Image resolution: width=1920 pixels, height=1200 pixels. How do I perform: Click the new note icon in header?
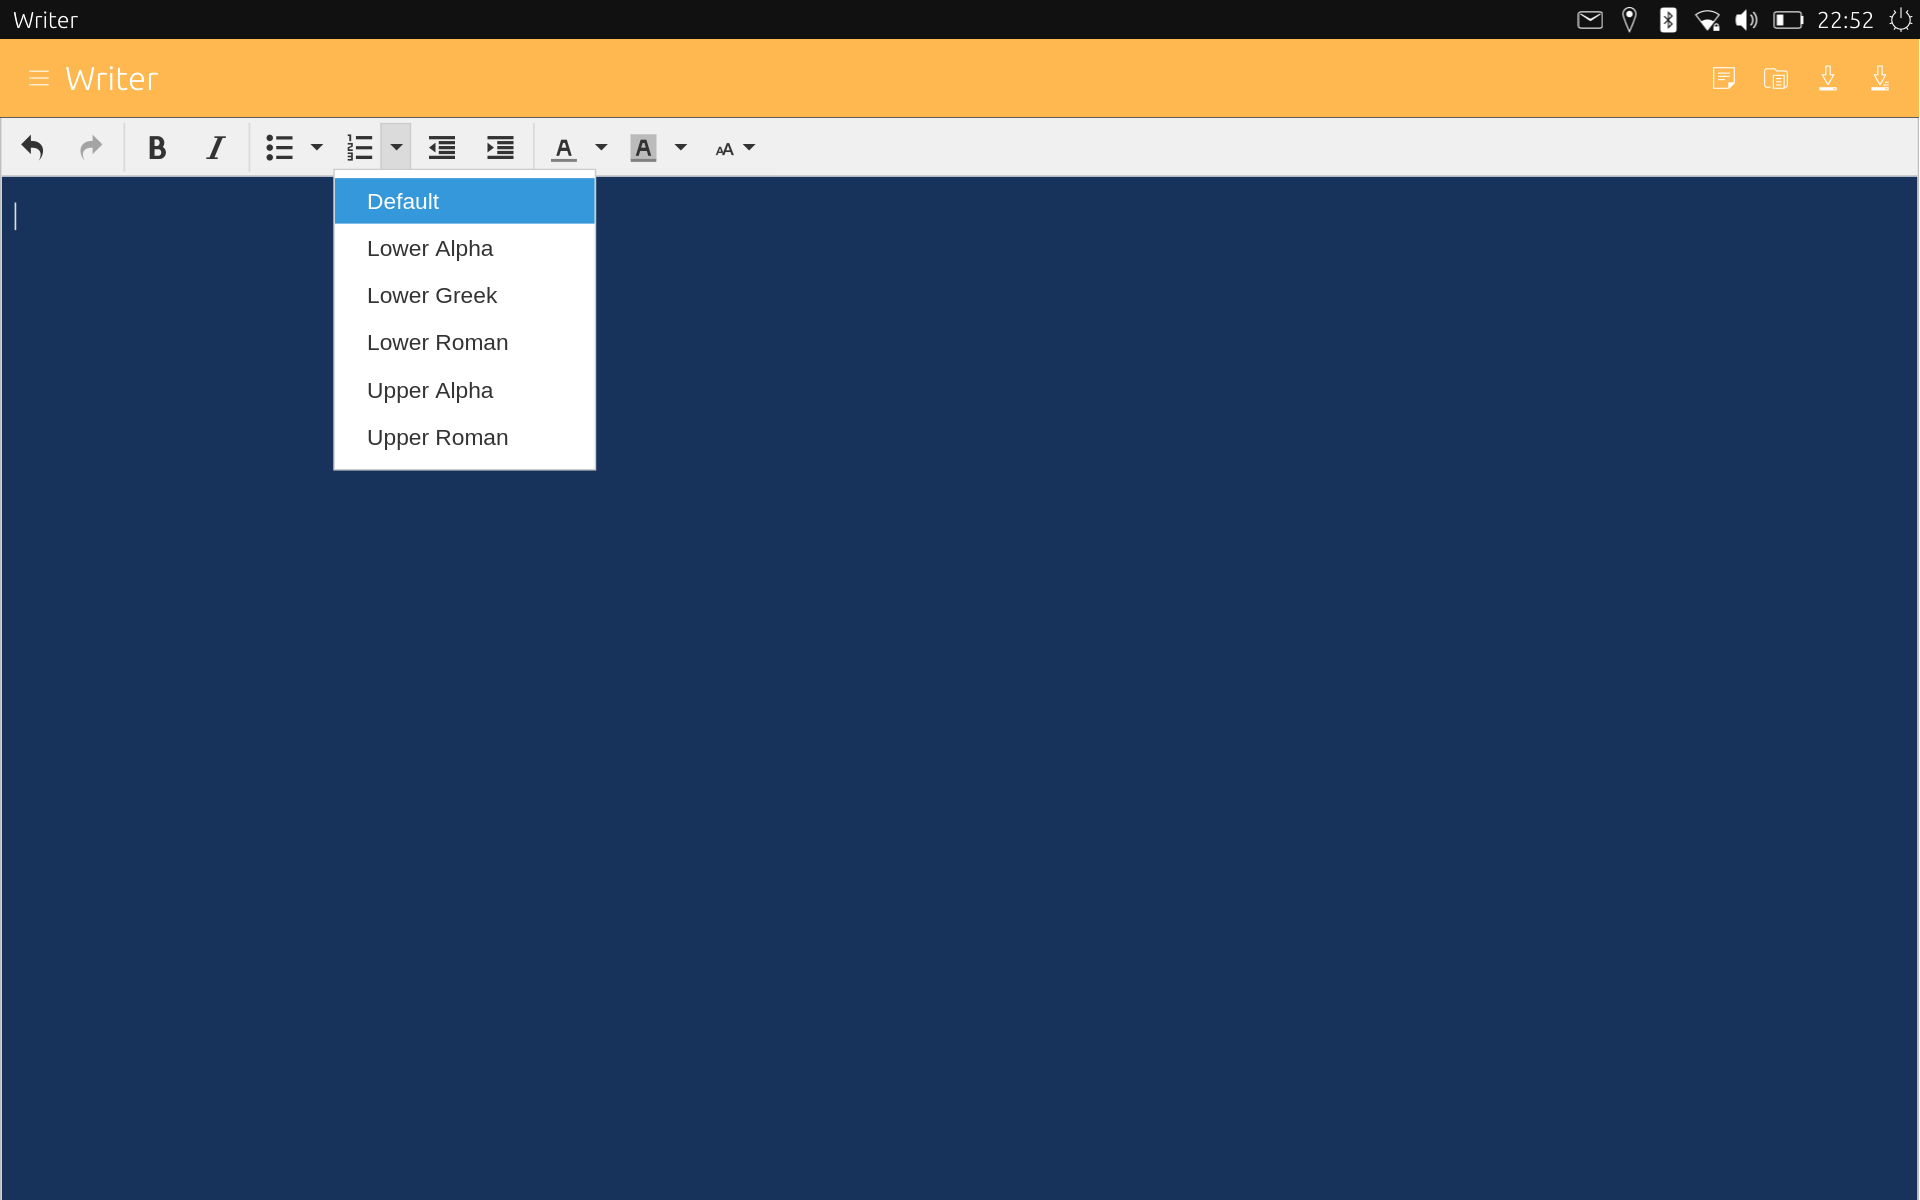pyautogui.click(x=1723, y=78)
